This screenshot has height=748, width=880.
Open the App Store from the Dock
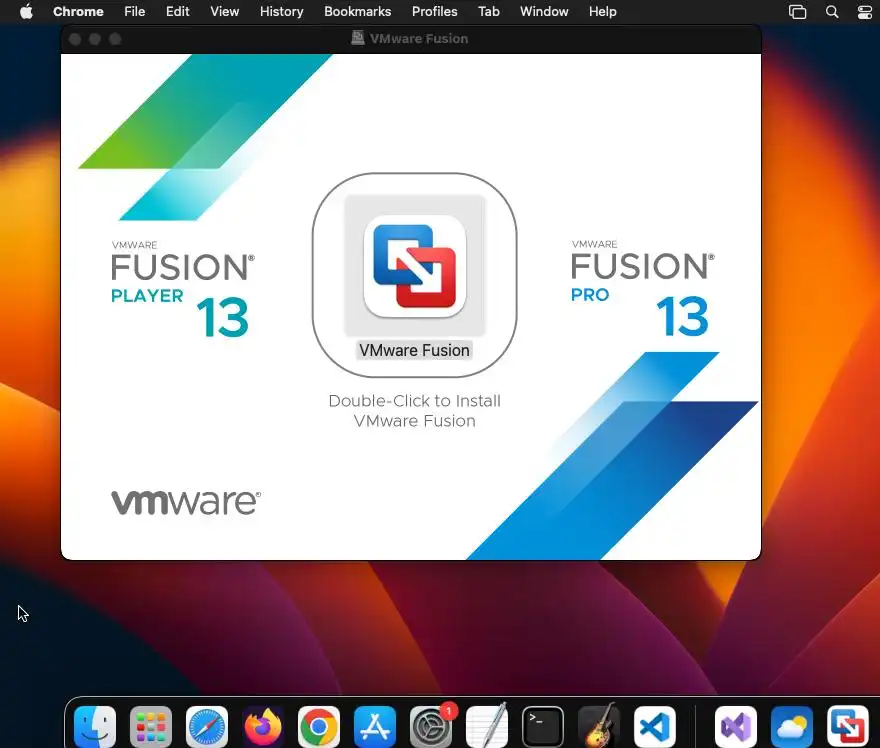375,727
